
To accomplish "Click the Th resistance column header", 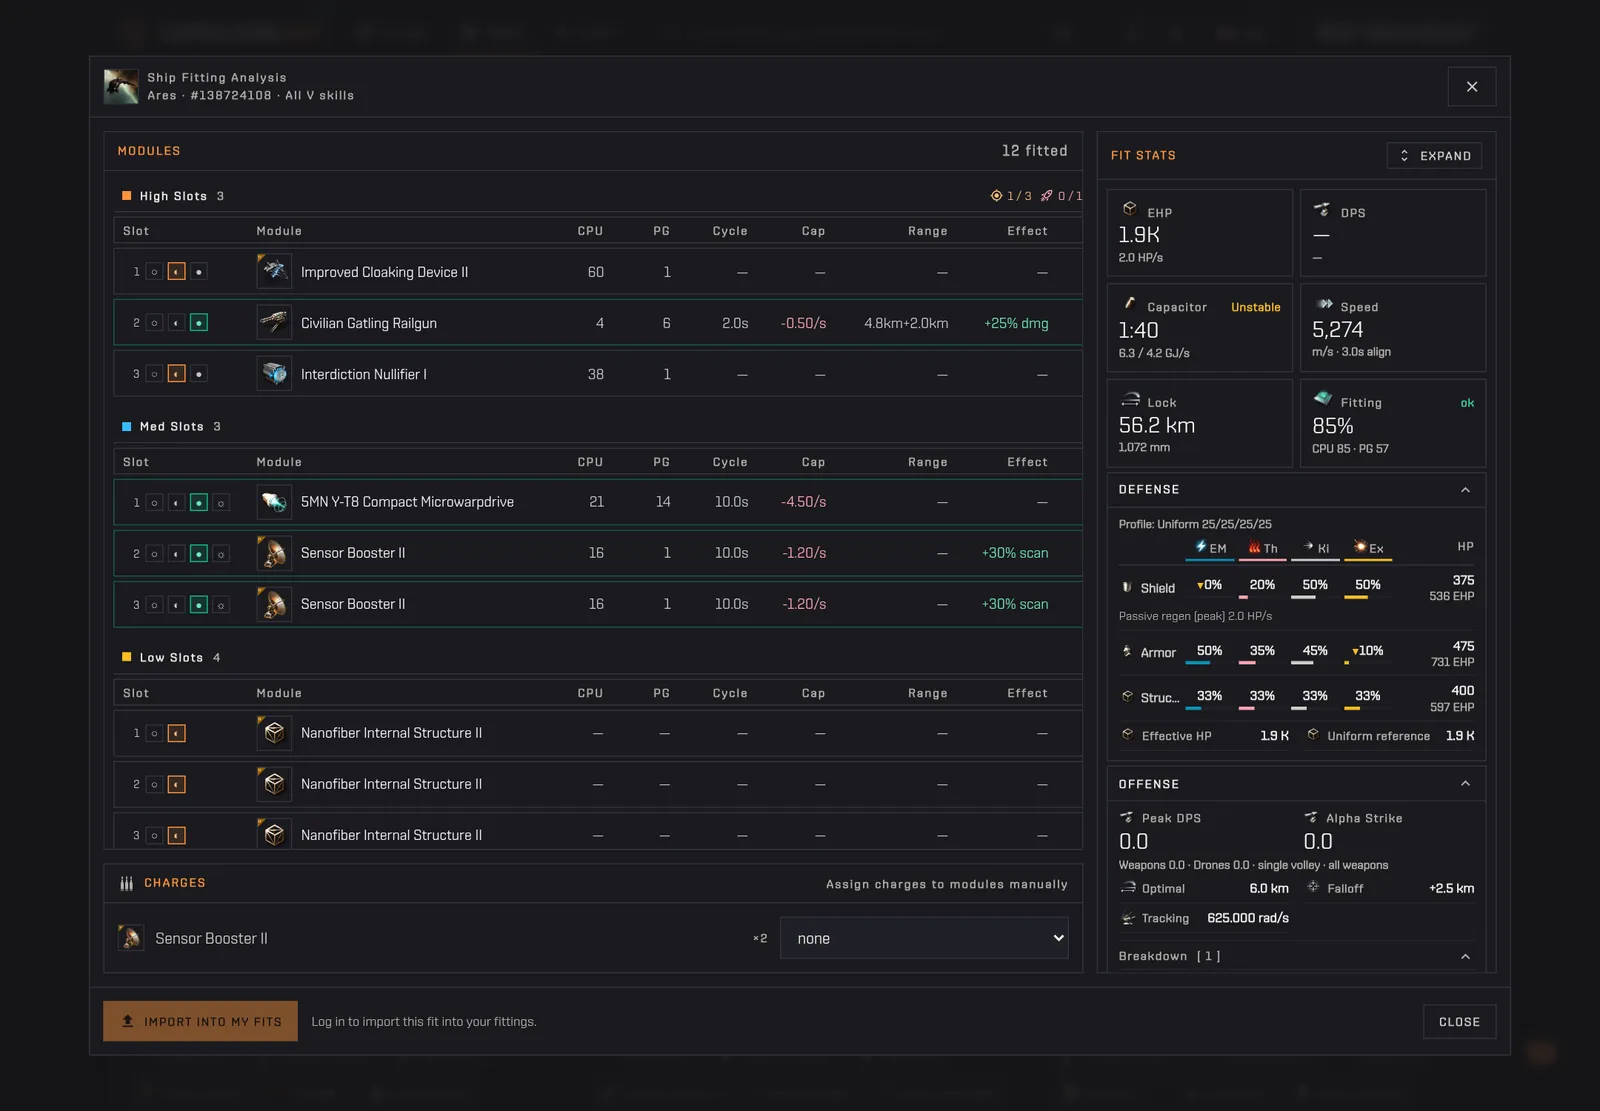I will click(1263, 548).
